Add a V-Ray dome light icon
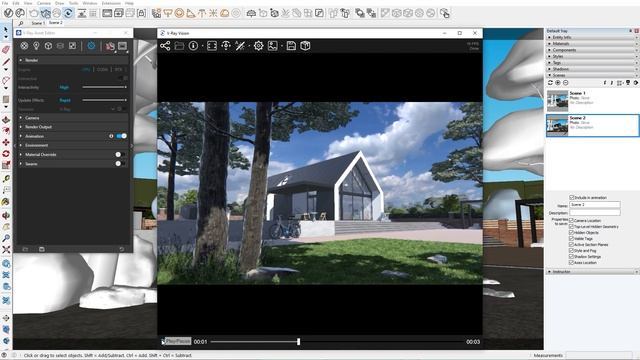The width and height of the screenshot is (640, 360). pos(224,13)
